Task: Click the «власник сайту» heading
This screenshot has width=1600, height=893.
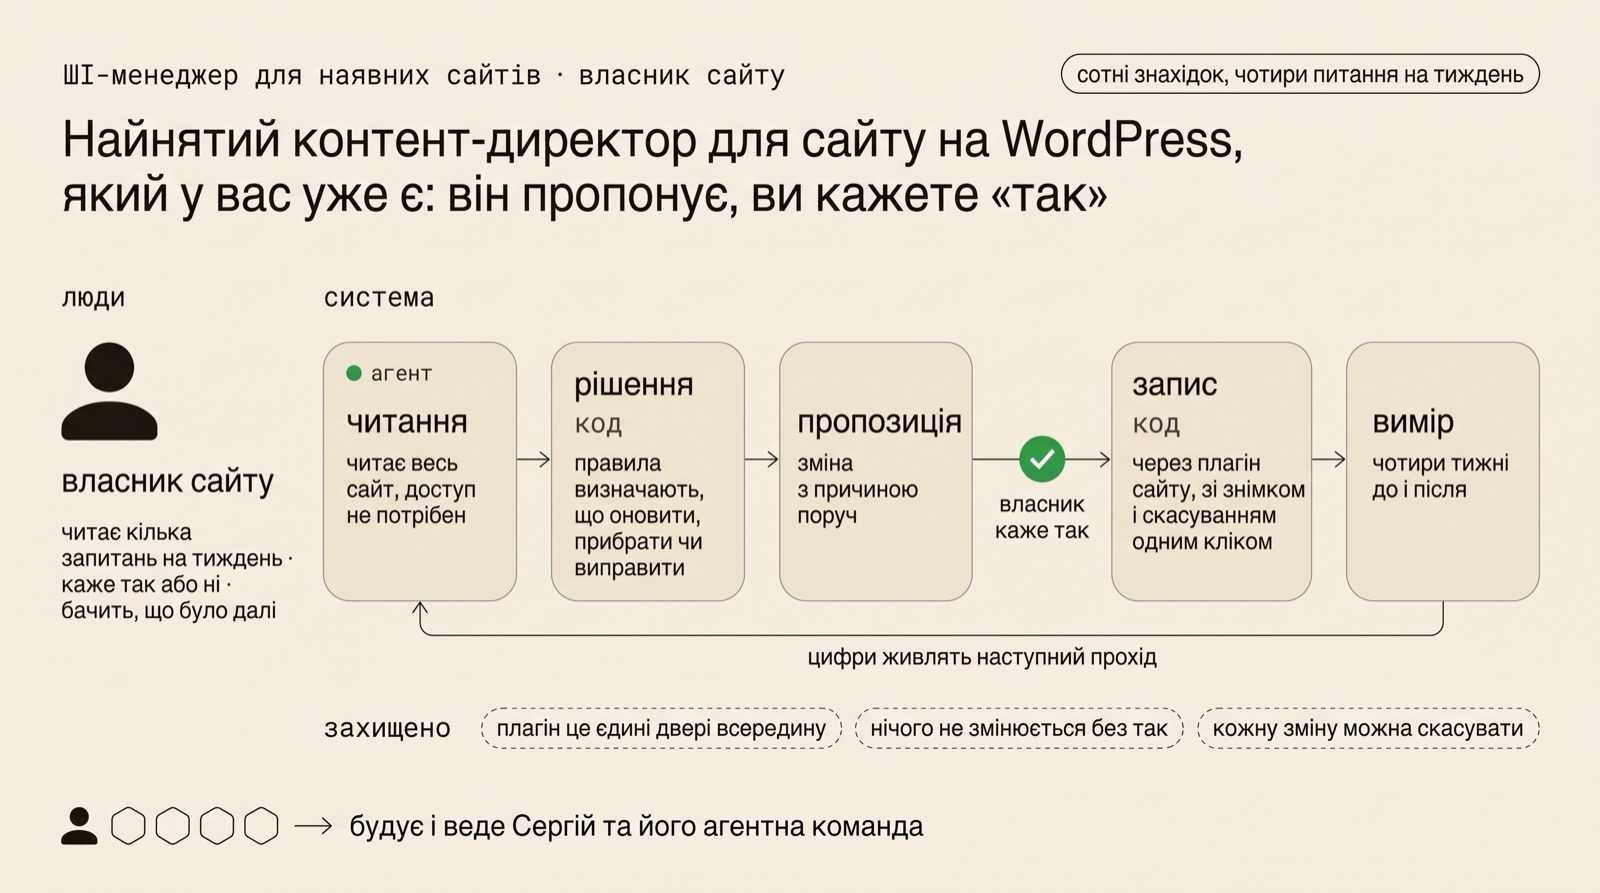Action: (167, 481)
